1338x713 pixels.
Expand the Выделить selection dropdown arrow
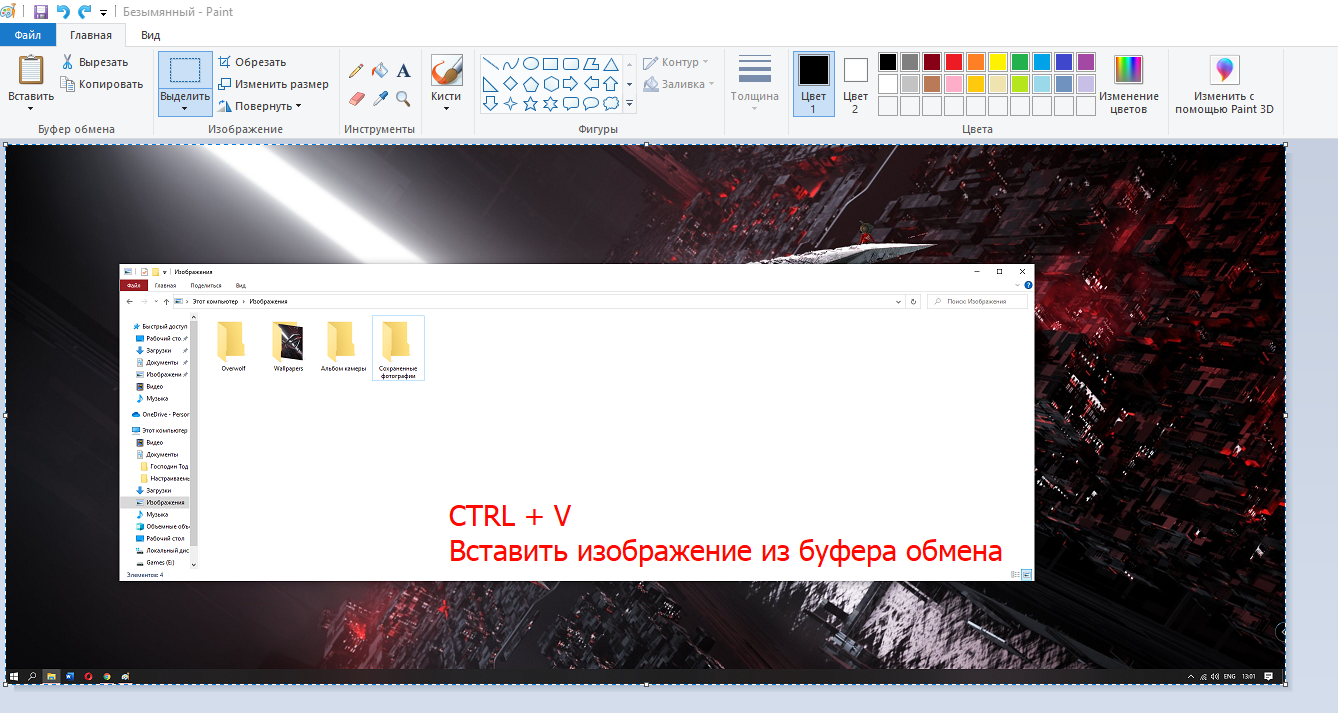[x=185, y=109]
